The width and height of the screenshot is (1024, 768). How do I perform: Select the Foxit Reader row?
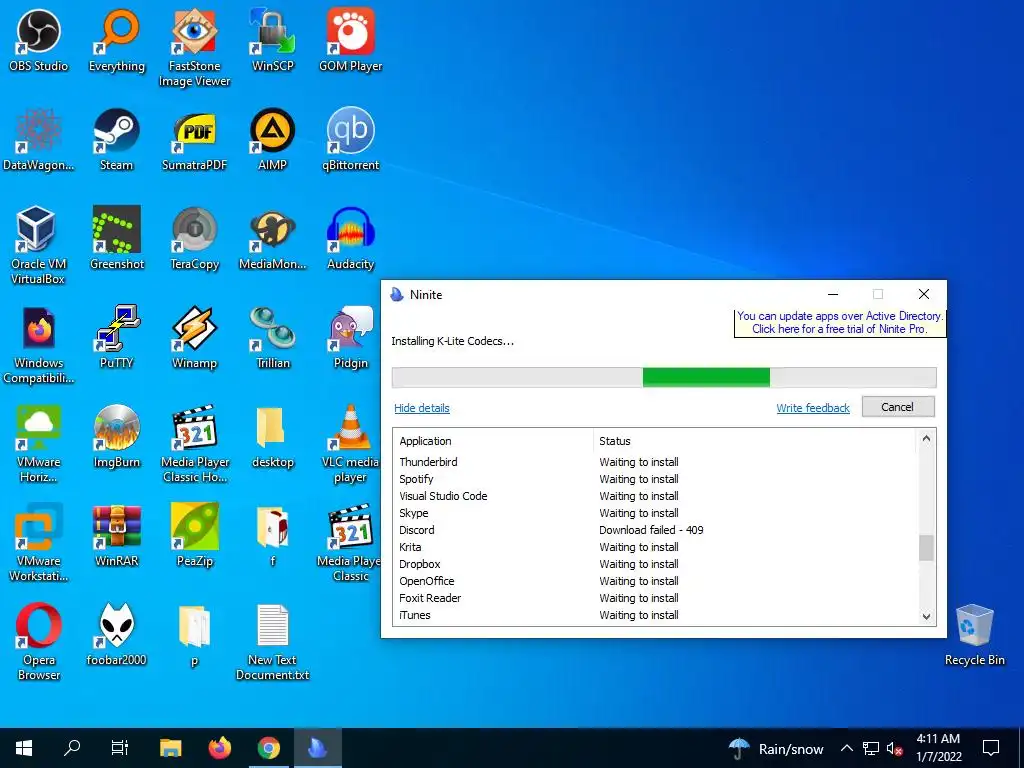coord(655,598)
